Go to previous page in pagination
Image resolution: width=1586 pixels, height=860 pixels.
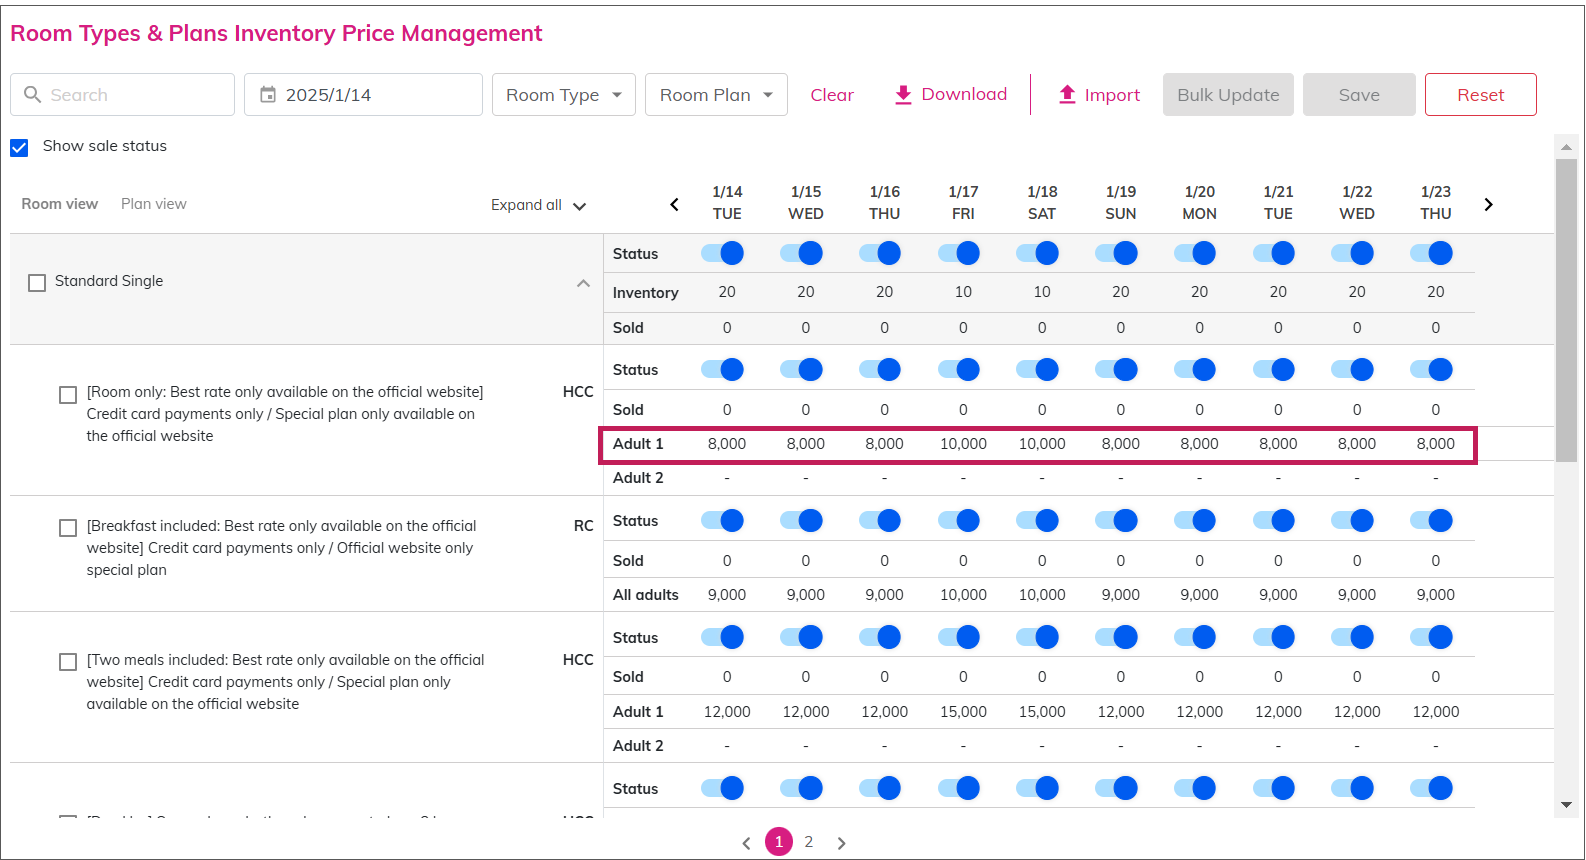(x=746, y=843)
